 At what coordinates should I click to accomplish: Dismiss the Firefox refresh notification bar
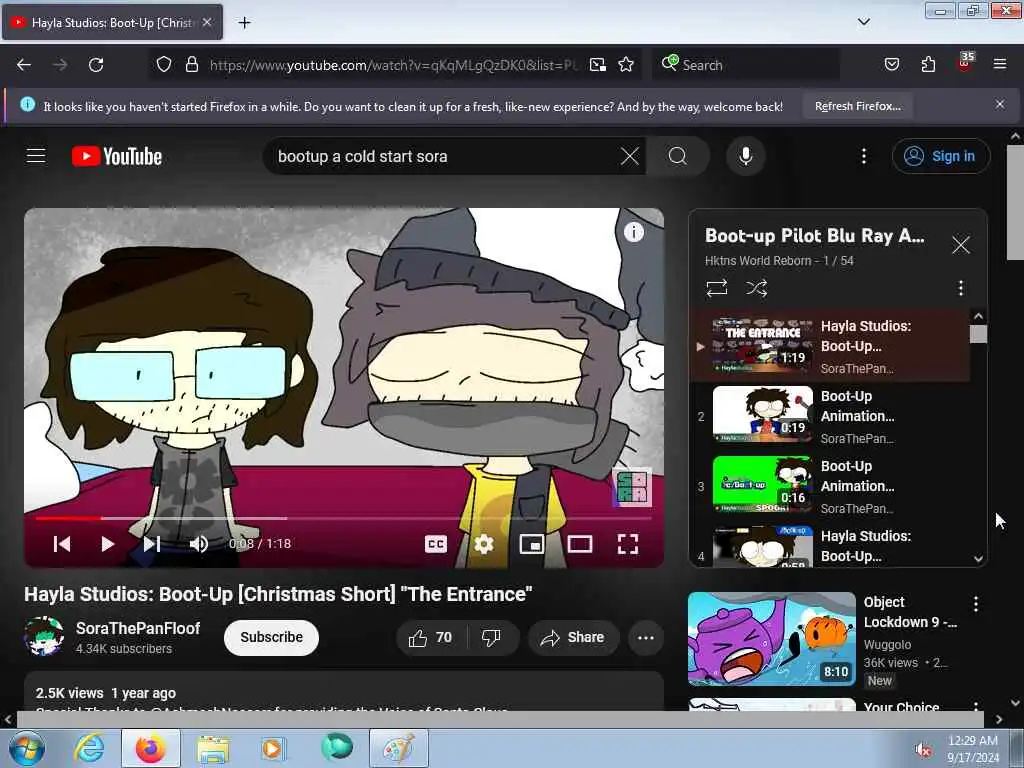tap(999, 104)
